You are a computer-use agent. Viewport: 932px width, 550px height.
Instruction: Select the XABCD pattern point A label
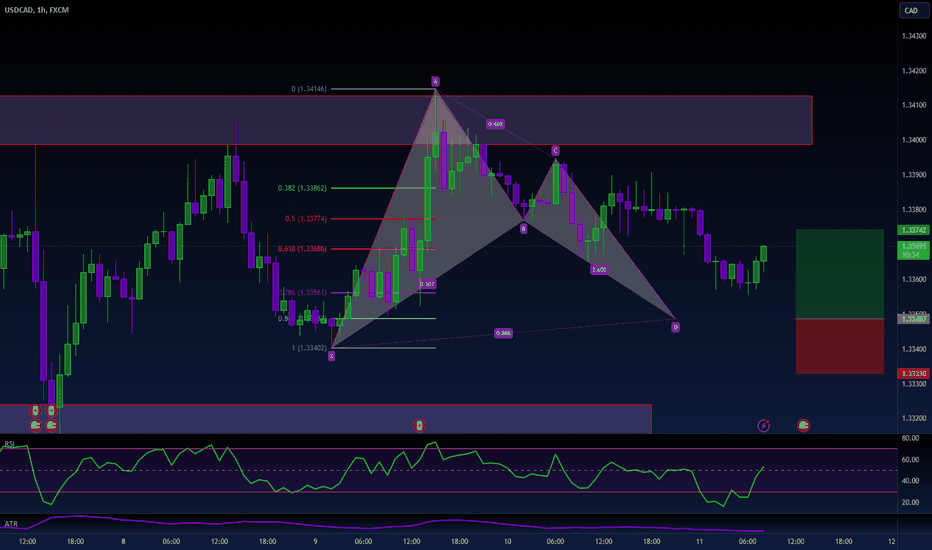[435, 81]
